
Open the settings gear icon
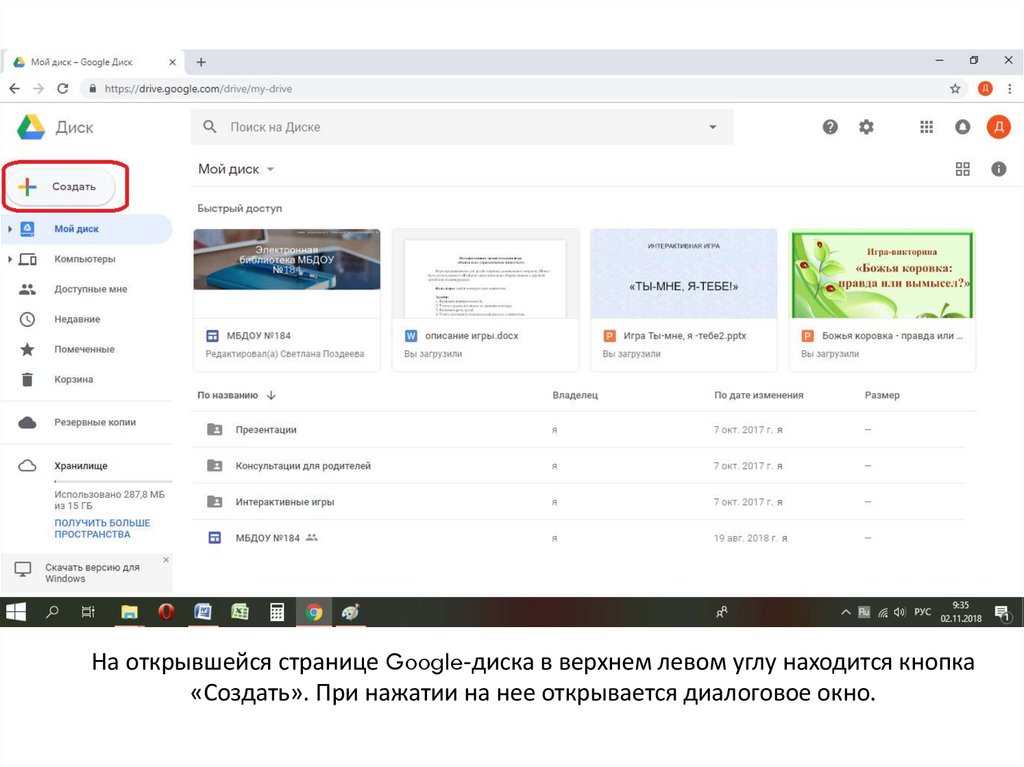coord(866,127)
